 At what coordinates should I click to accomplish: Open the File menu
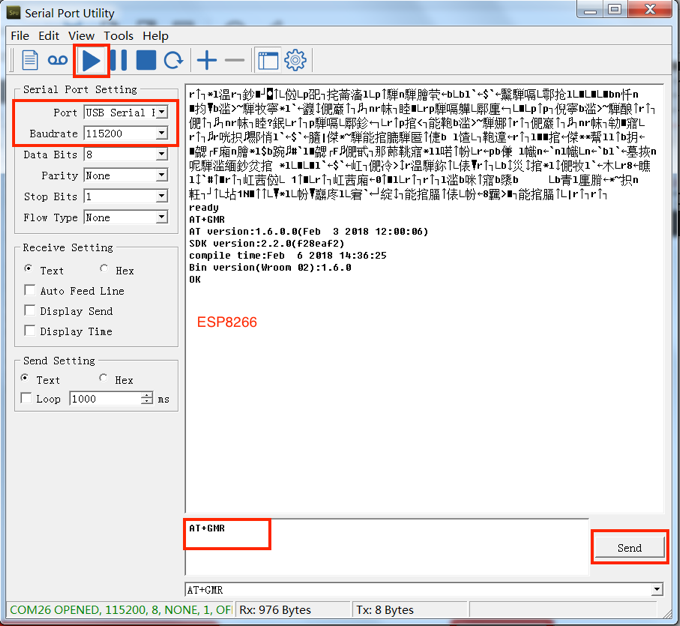pos(20,36)
